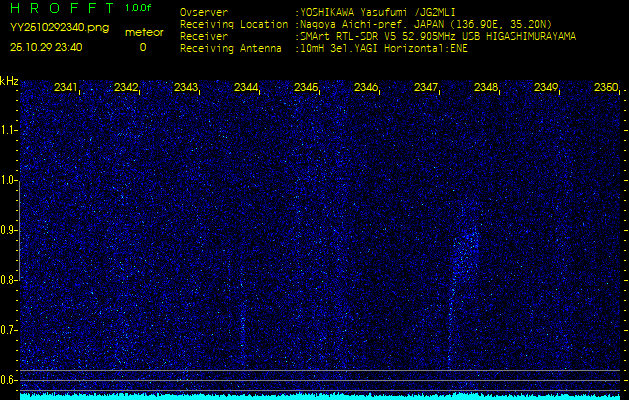The width and height of the screenshot is (629, 400).
Task: Click the kHz axis unit label
Action: [x=9, y=81]
